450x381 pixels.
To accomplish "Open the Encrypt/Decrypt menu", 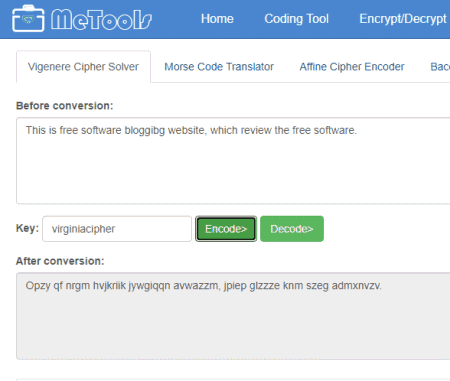I will tap(403, 19).
